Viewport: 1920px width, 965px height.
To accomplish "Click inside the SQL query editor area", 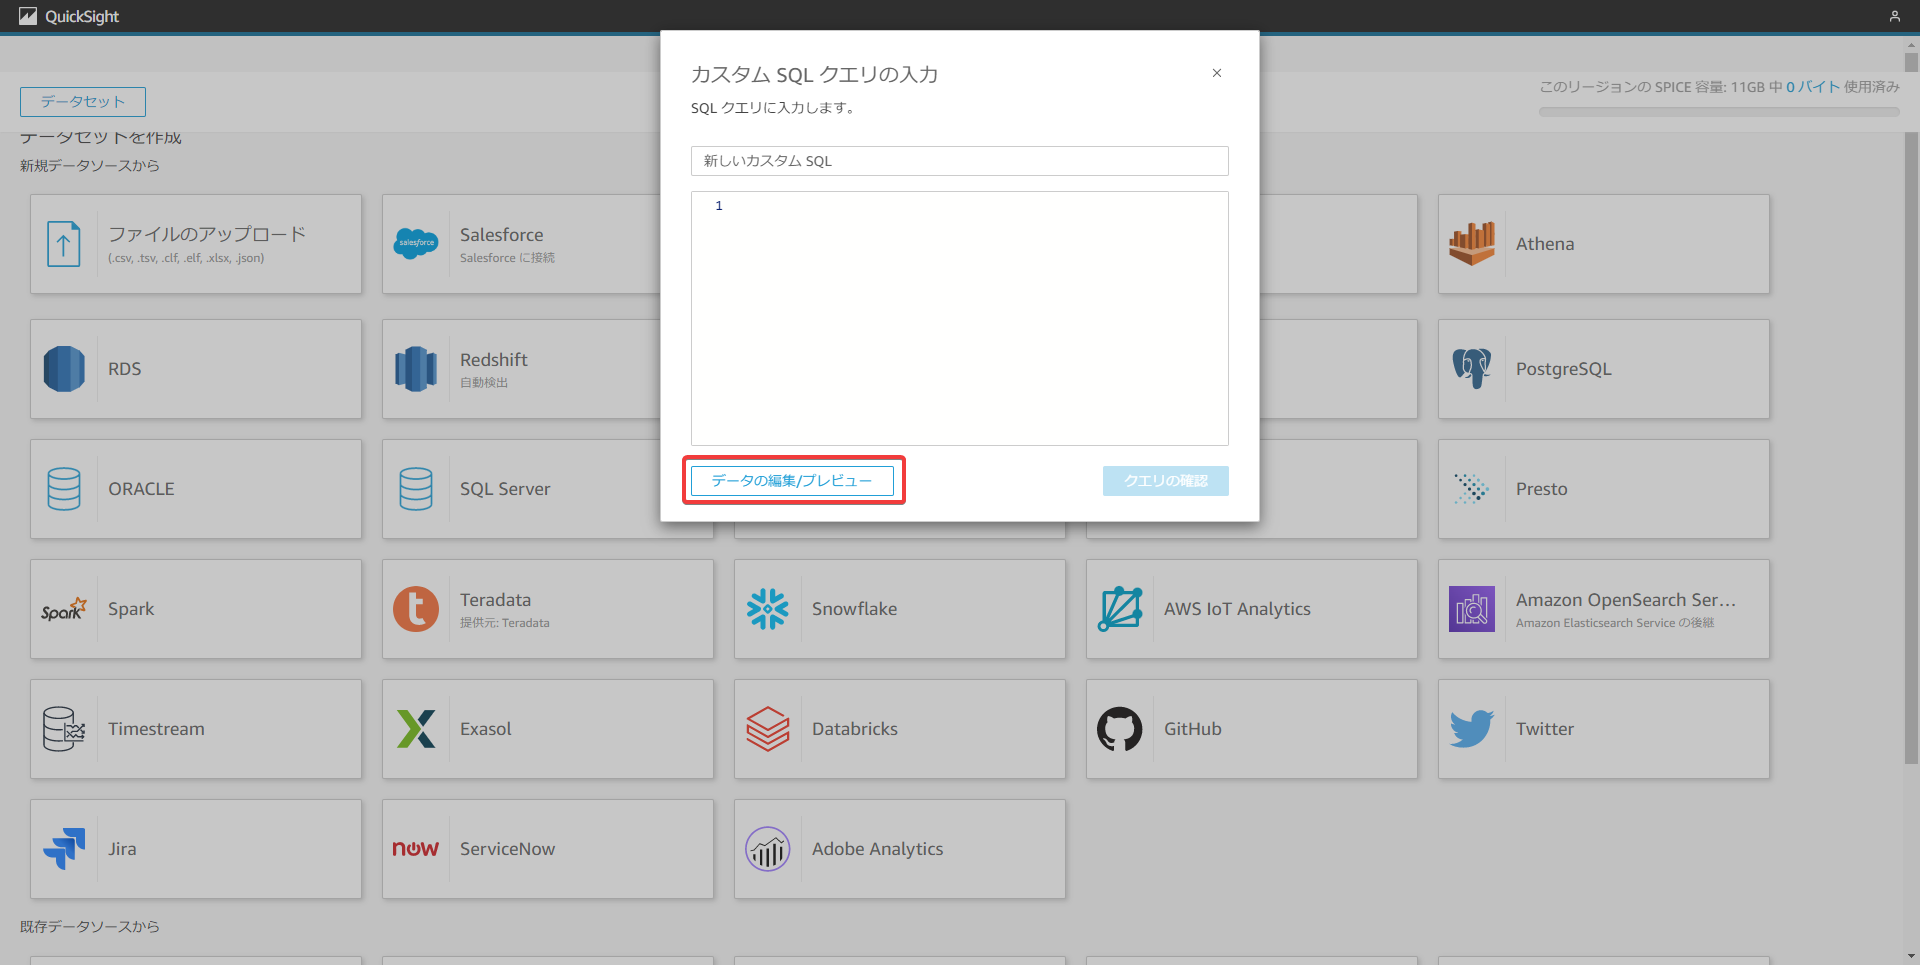I will tap(960, 318).
